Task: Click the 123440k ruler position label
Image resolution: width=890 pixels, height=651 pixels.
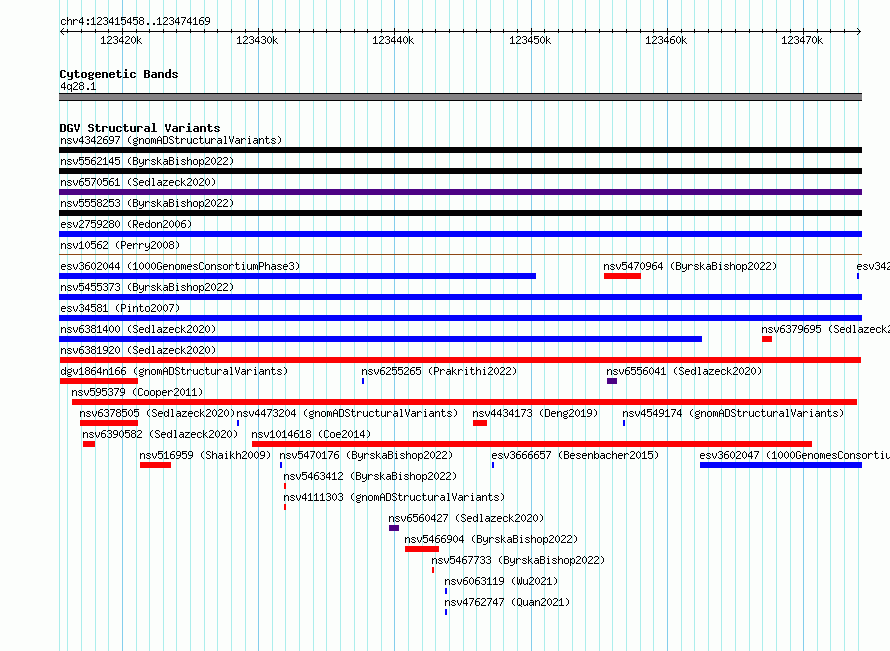Action: (393, 40)
